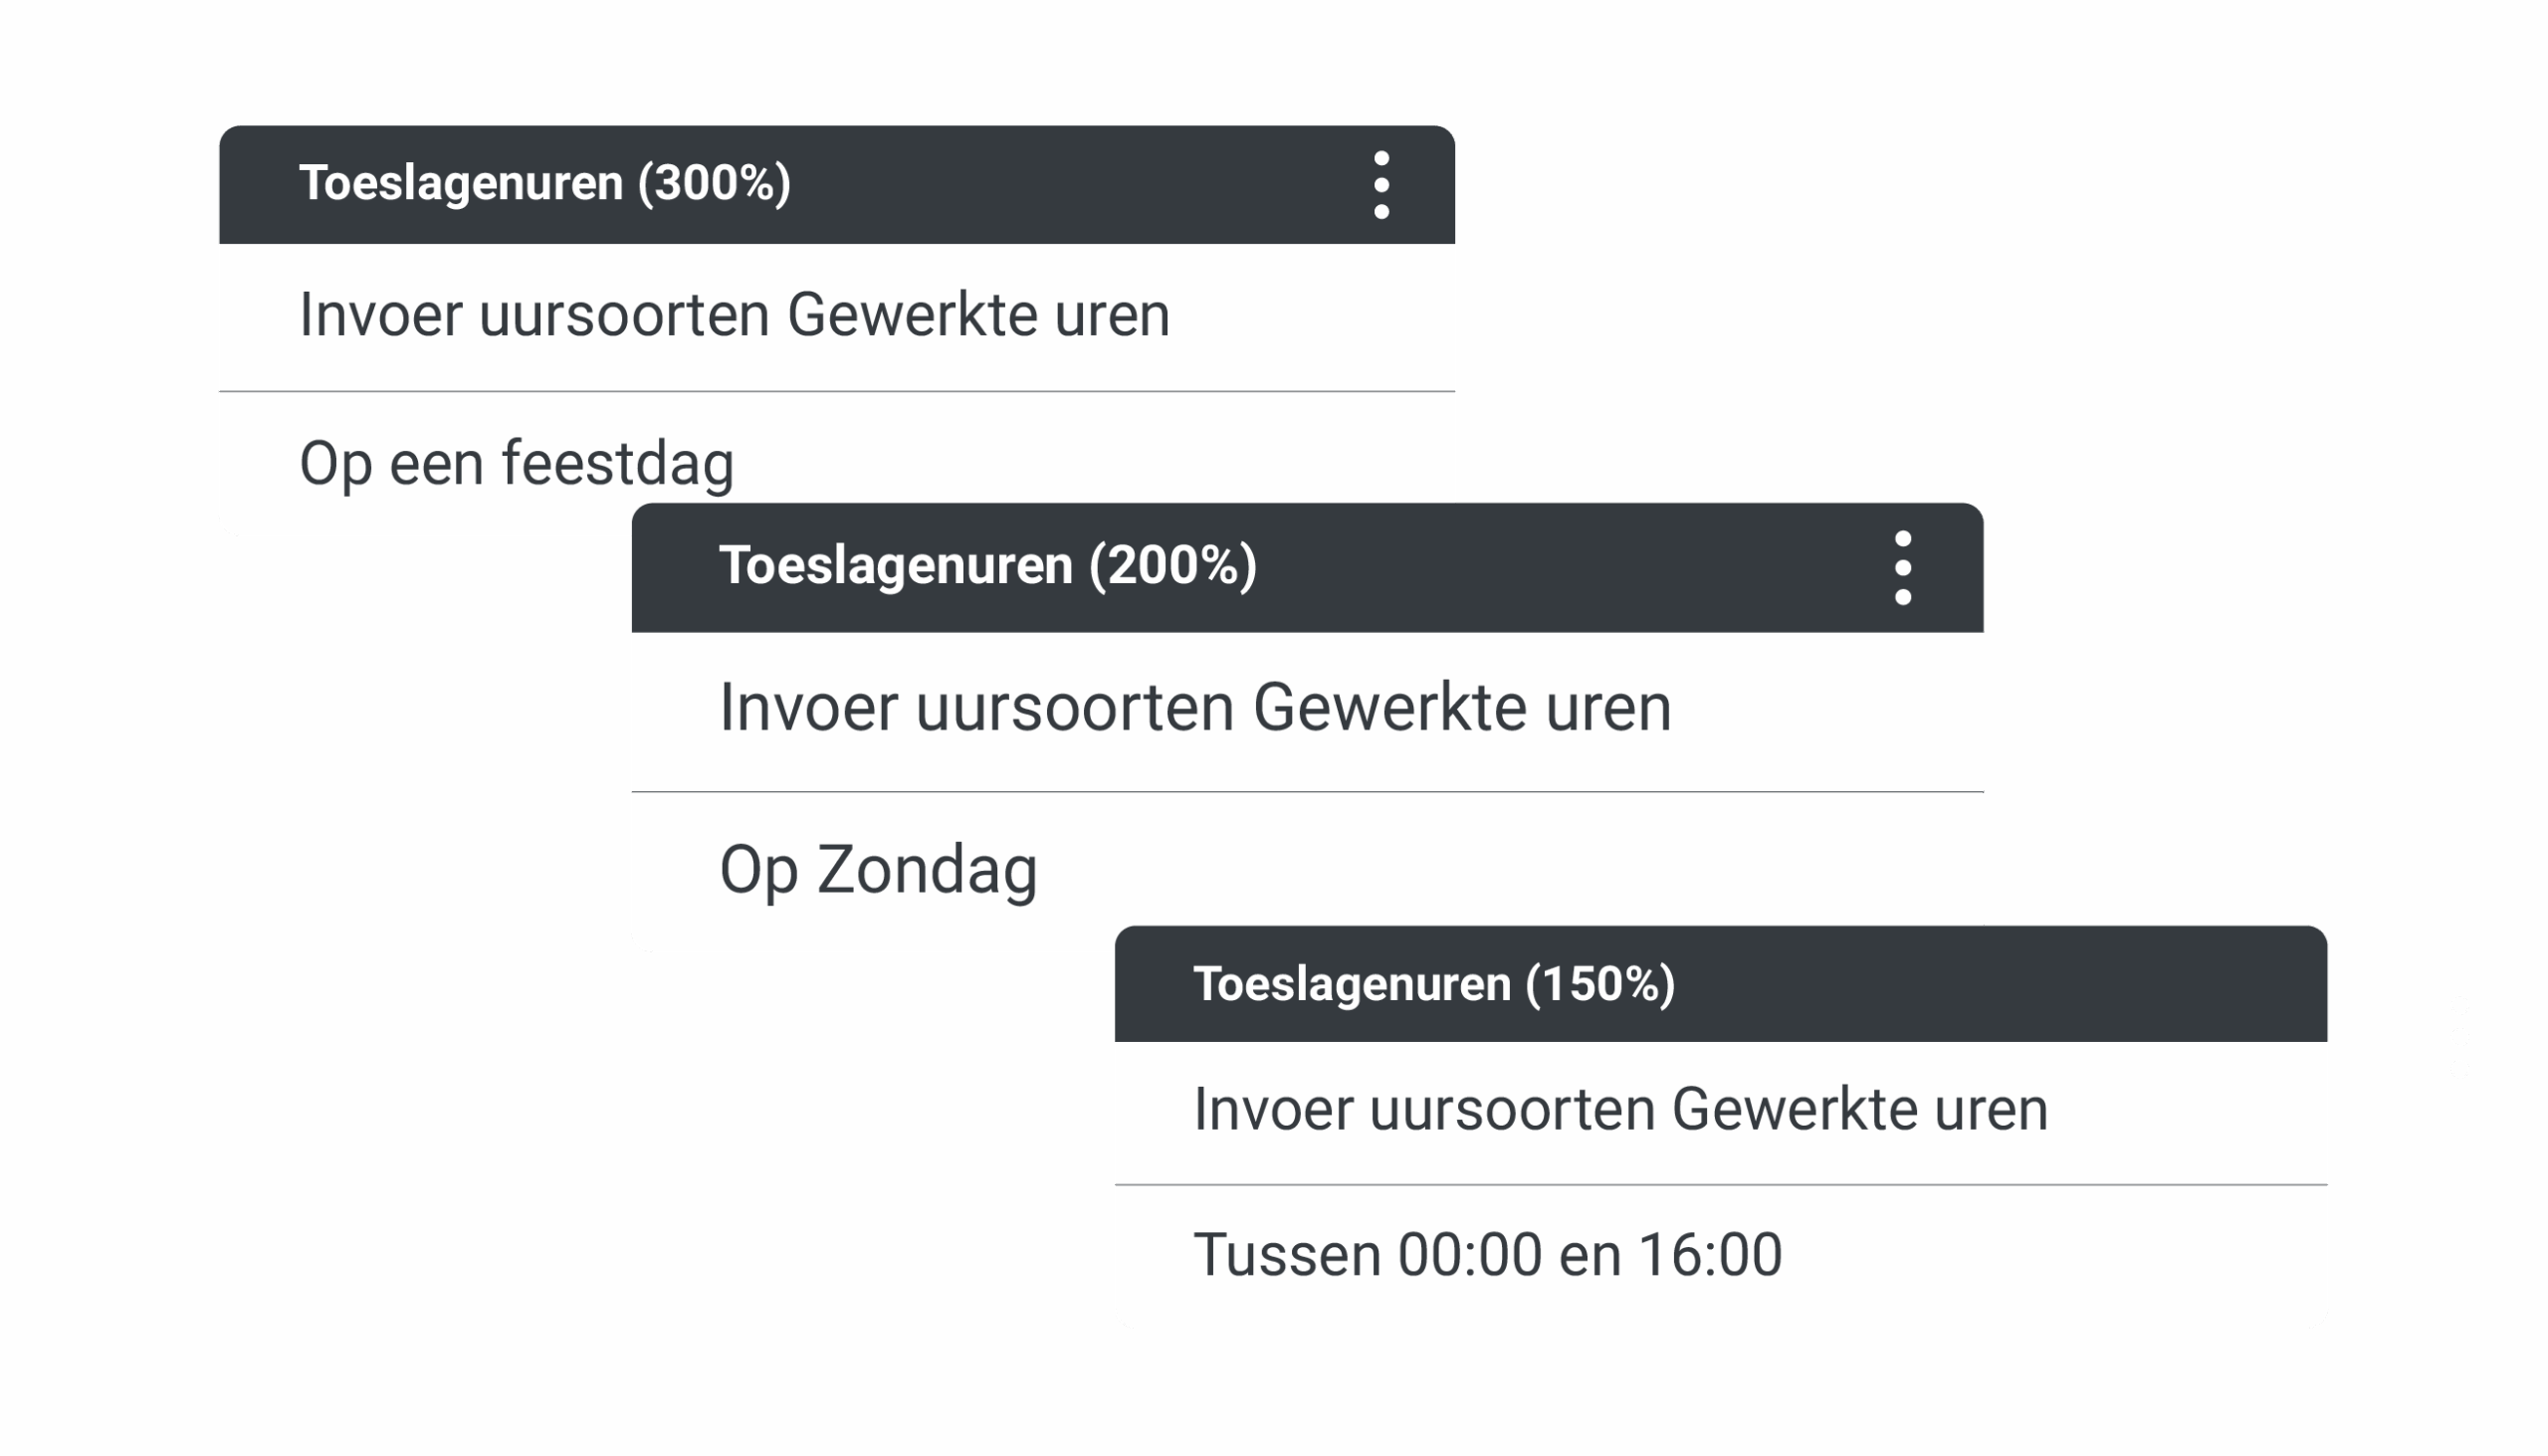This screenshot has height=1456, width=2548.
Task: Select the 'Op een feestdag' row
Action: point(516,464)
